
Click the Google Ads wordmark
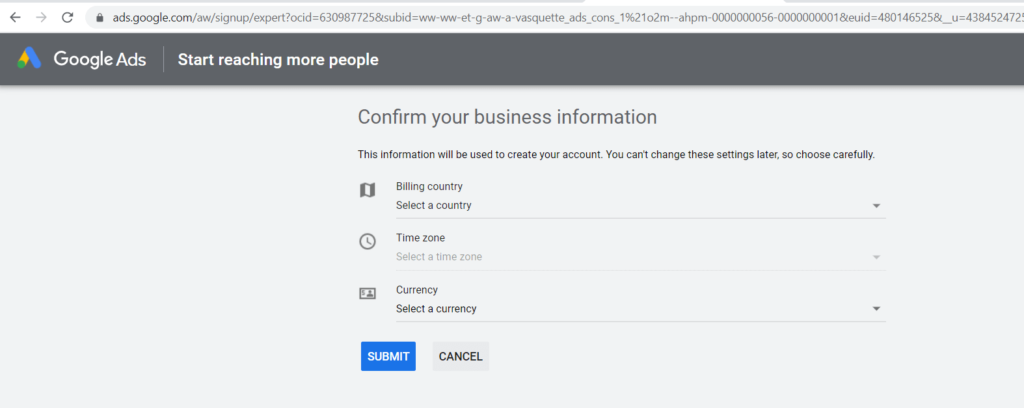100,59
